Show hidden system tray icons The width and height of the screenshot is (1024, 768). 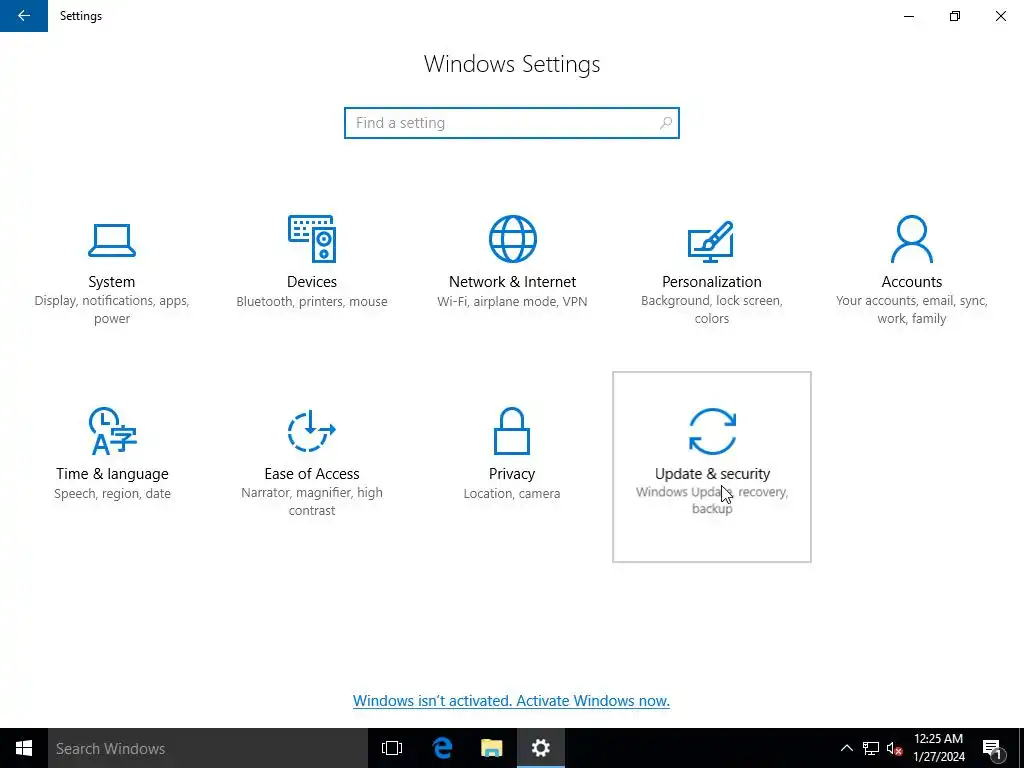point(846,748)
